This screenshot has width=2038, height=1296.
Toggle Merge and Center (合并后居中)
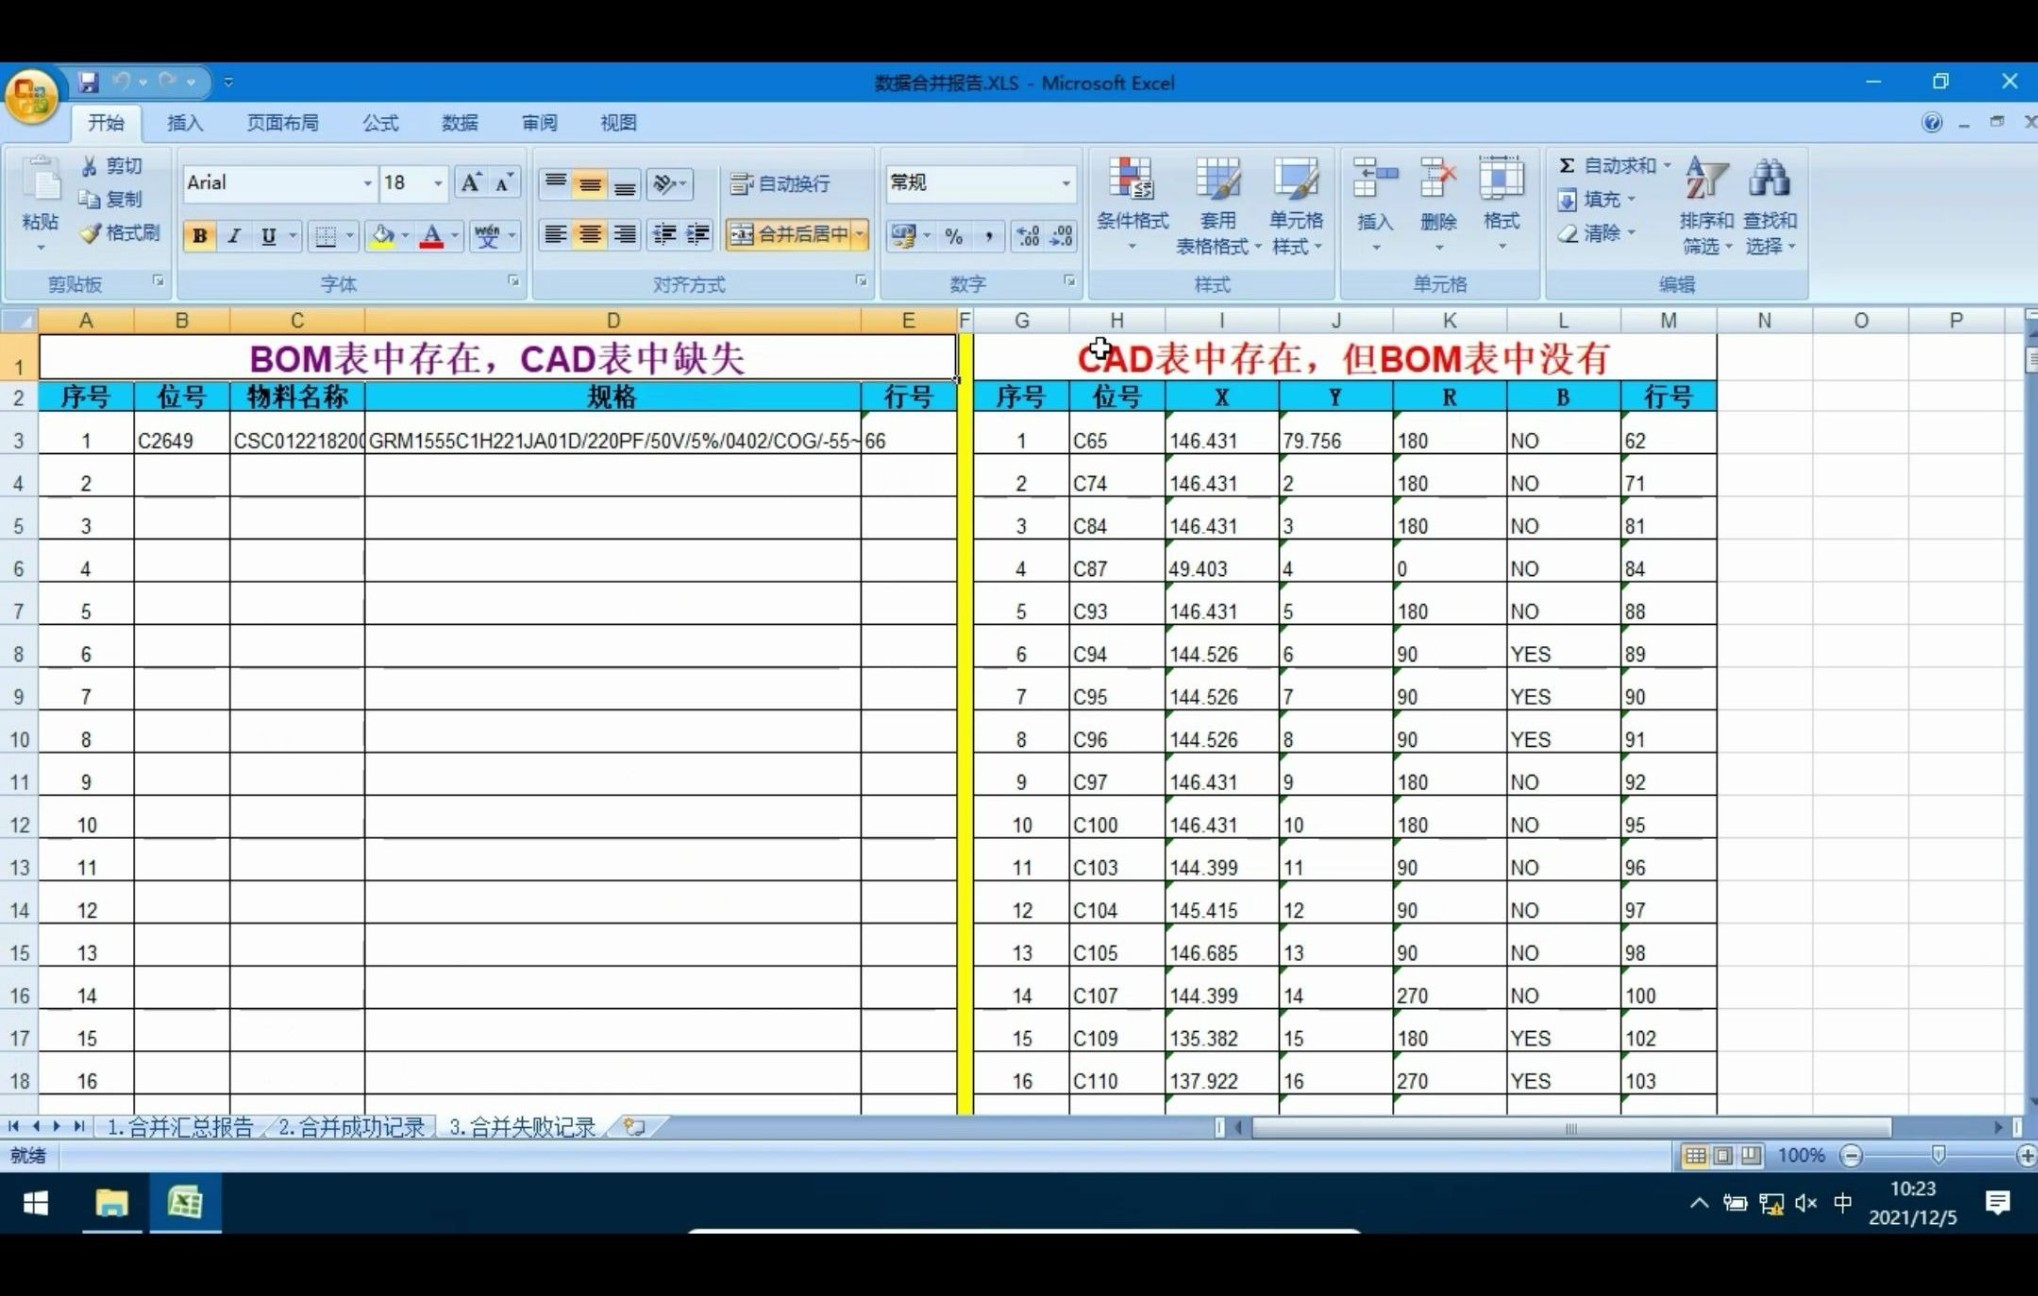coord(787,234)
